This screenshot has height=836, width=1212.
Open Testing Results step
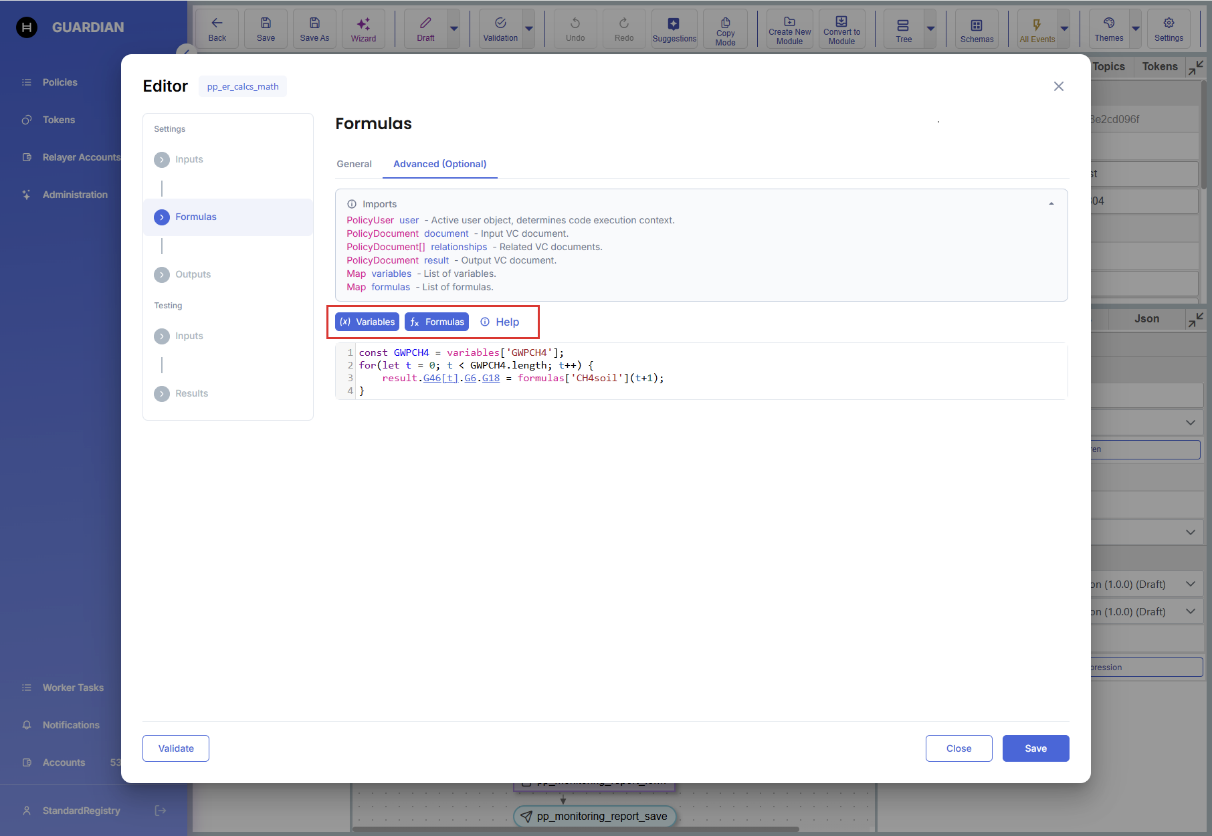point(191,393)
